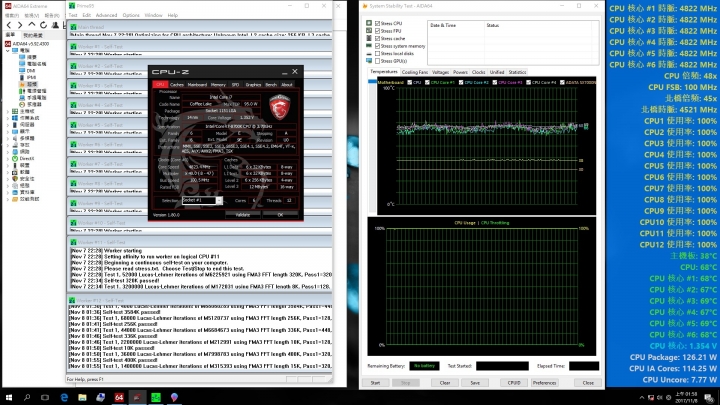The height and width of the screenshot is (405, 720).
Task: Open Preferences in System Stability Test
Action: pyautogui.click(x=544, y=382)
